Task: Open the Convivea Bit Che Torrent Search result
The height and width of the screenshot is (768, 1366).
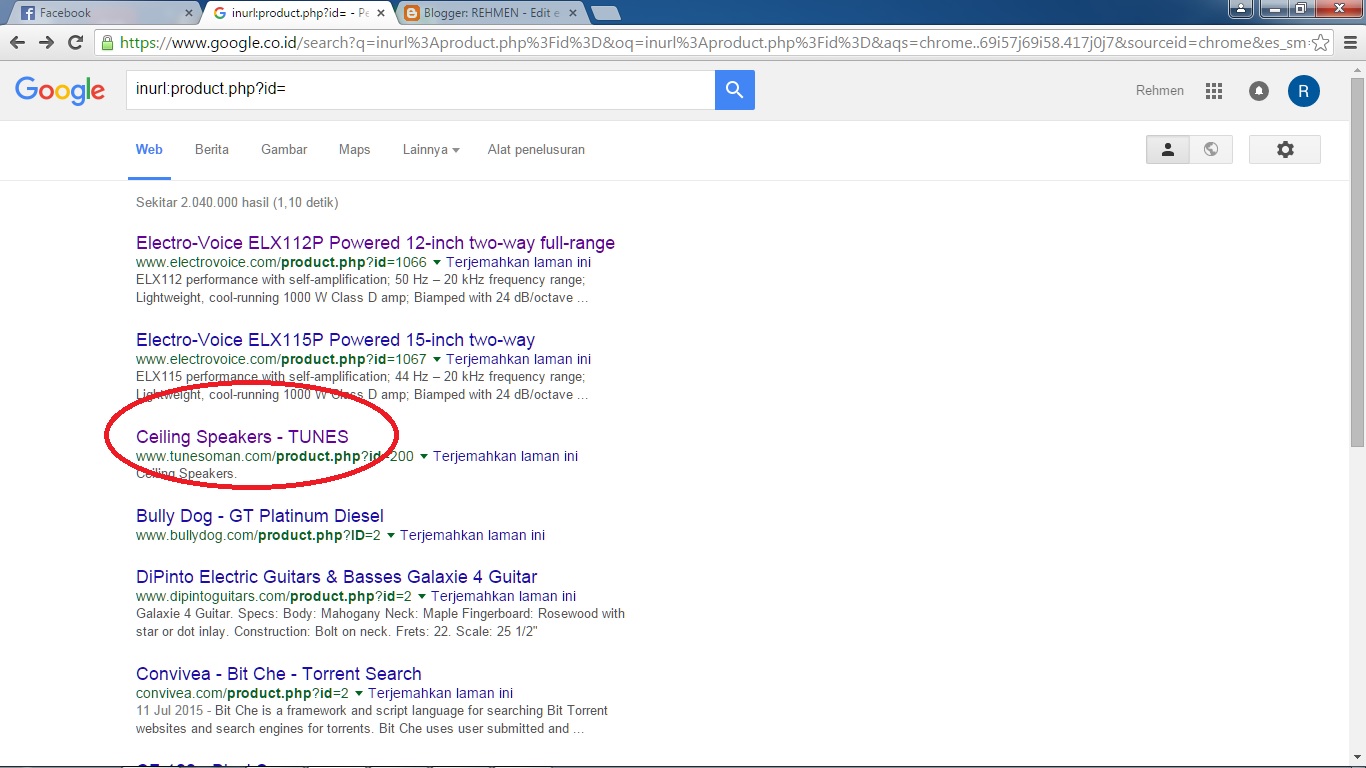Action: click(279, 674)
